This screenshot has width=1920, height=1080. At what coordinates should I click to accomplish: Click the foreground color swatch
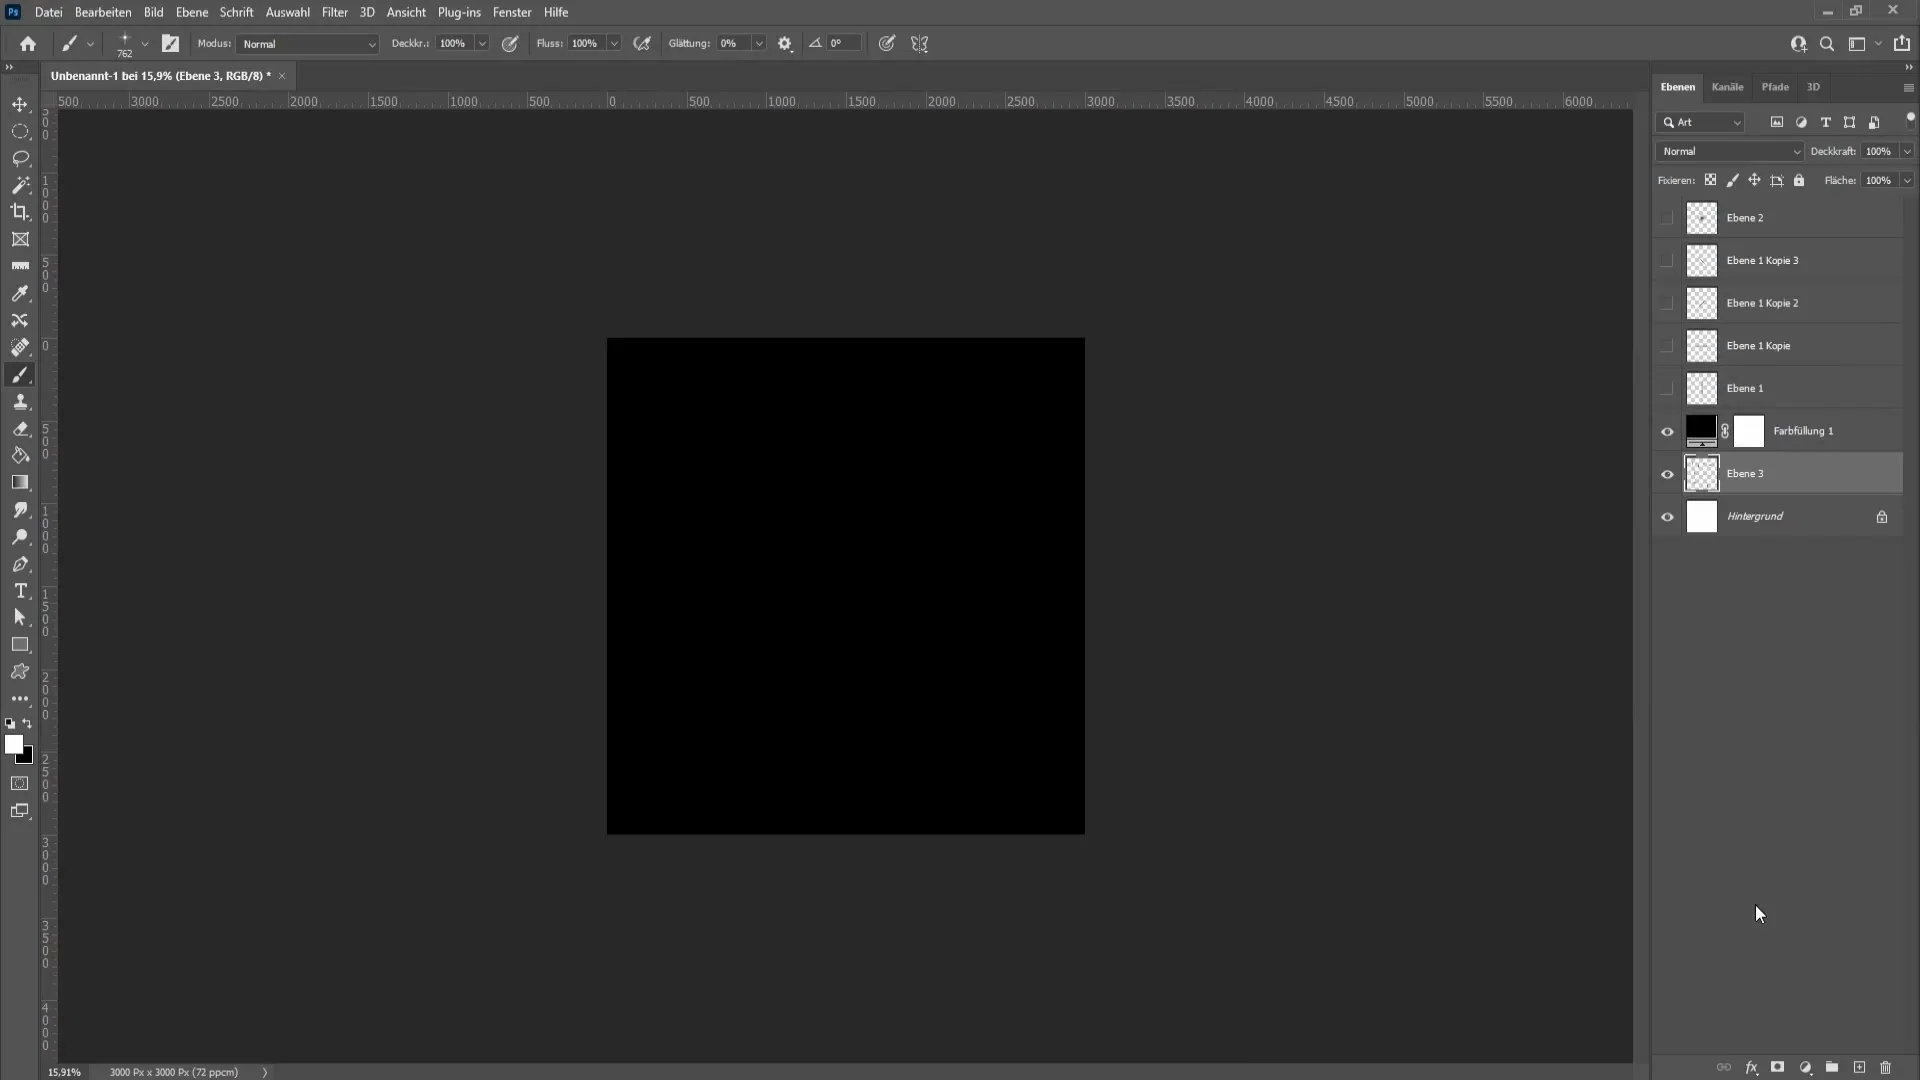pos(12,743)
